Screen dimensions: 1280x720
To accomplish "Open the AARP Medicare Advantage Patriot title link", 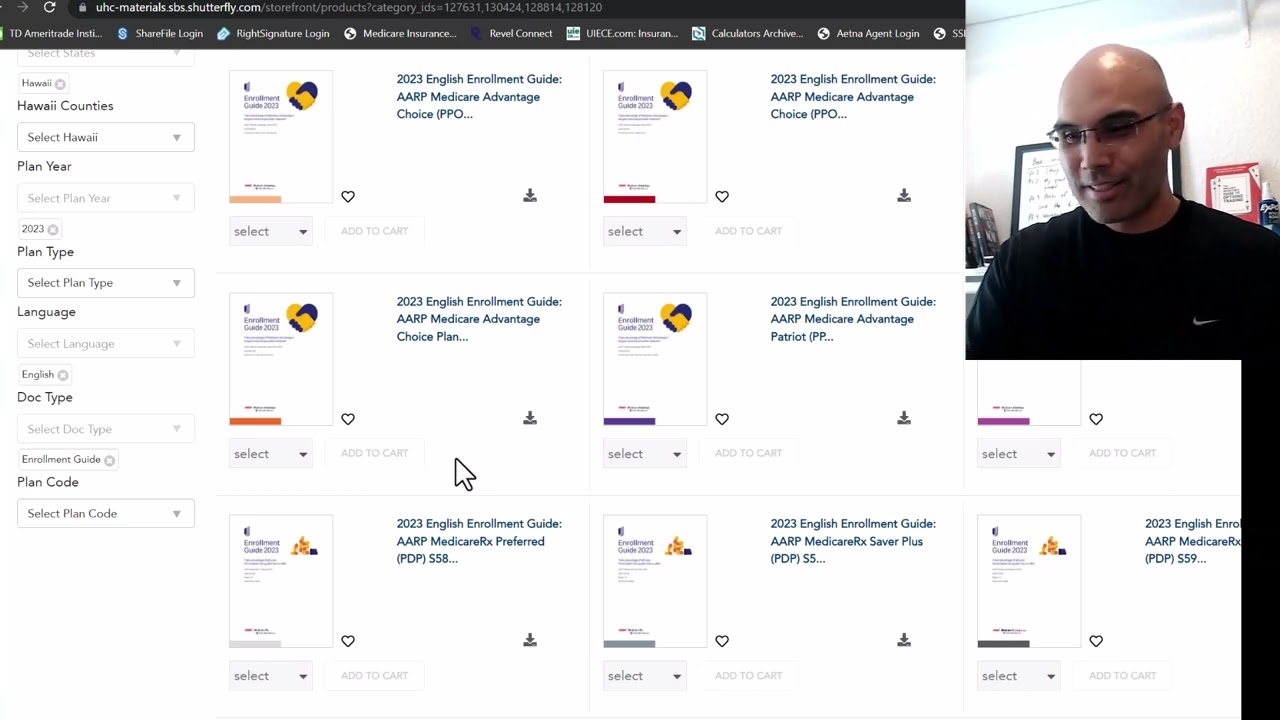I will (x=853, y=319).
